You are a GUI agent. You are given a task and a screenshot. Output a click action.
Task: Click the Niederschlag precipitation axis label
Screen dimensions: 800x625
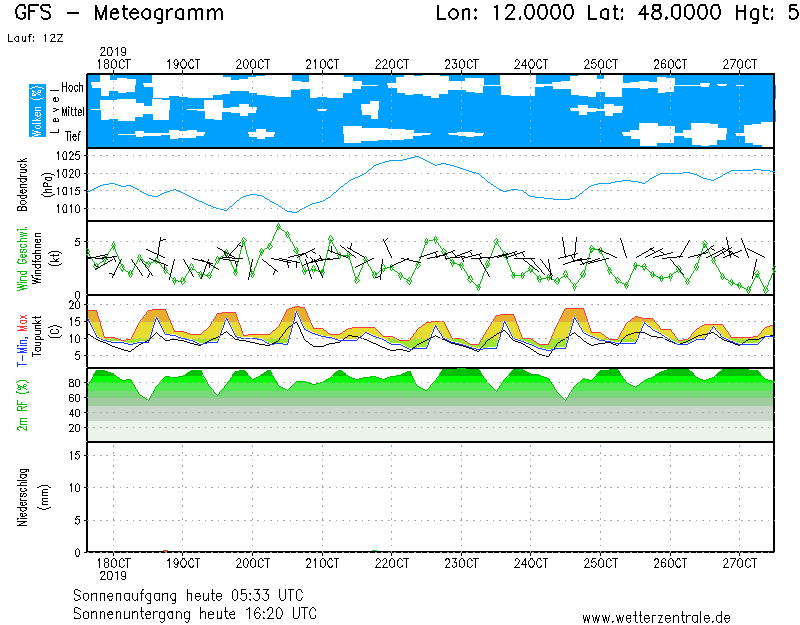22,497
